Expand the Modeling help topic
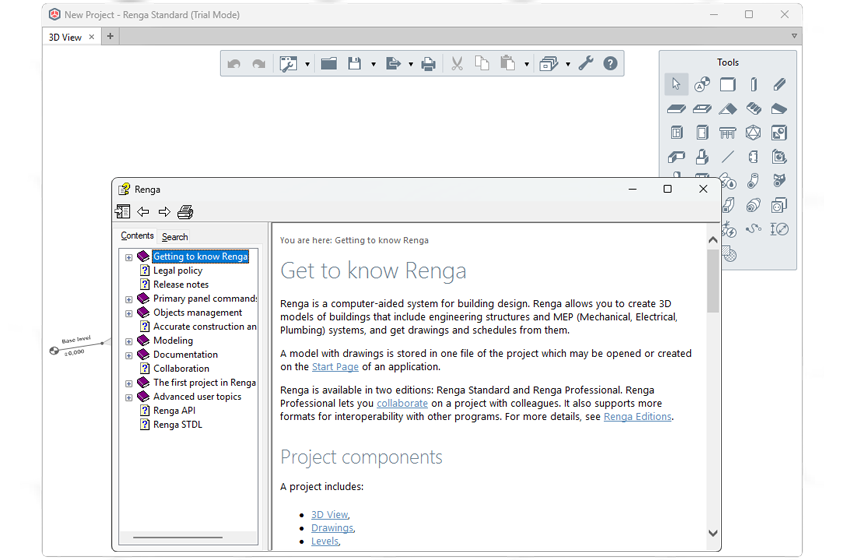850x560 pixels. click(x=128, y=342)
